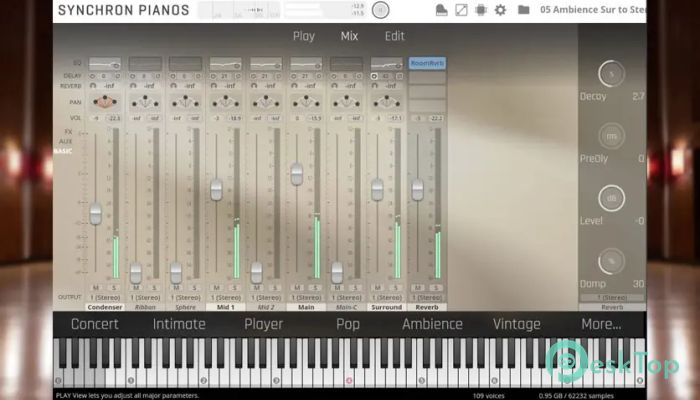Switch to the Play tab
This screenshot has width=700, height=400.
[304, 36]
